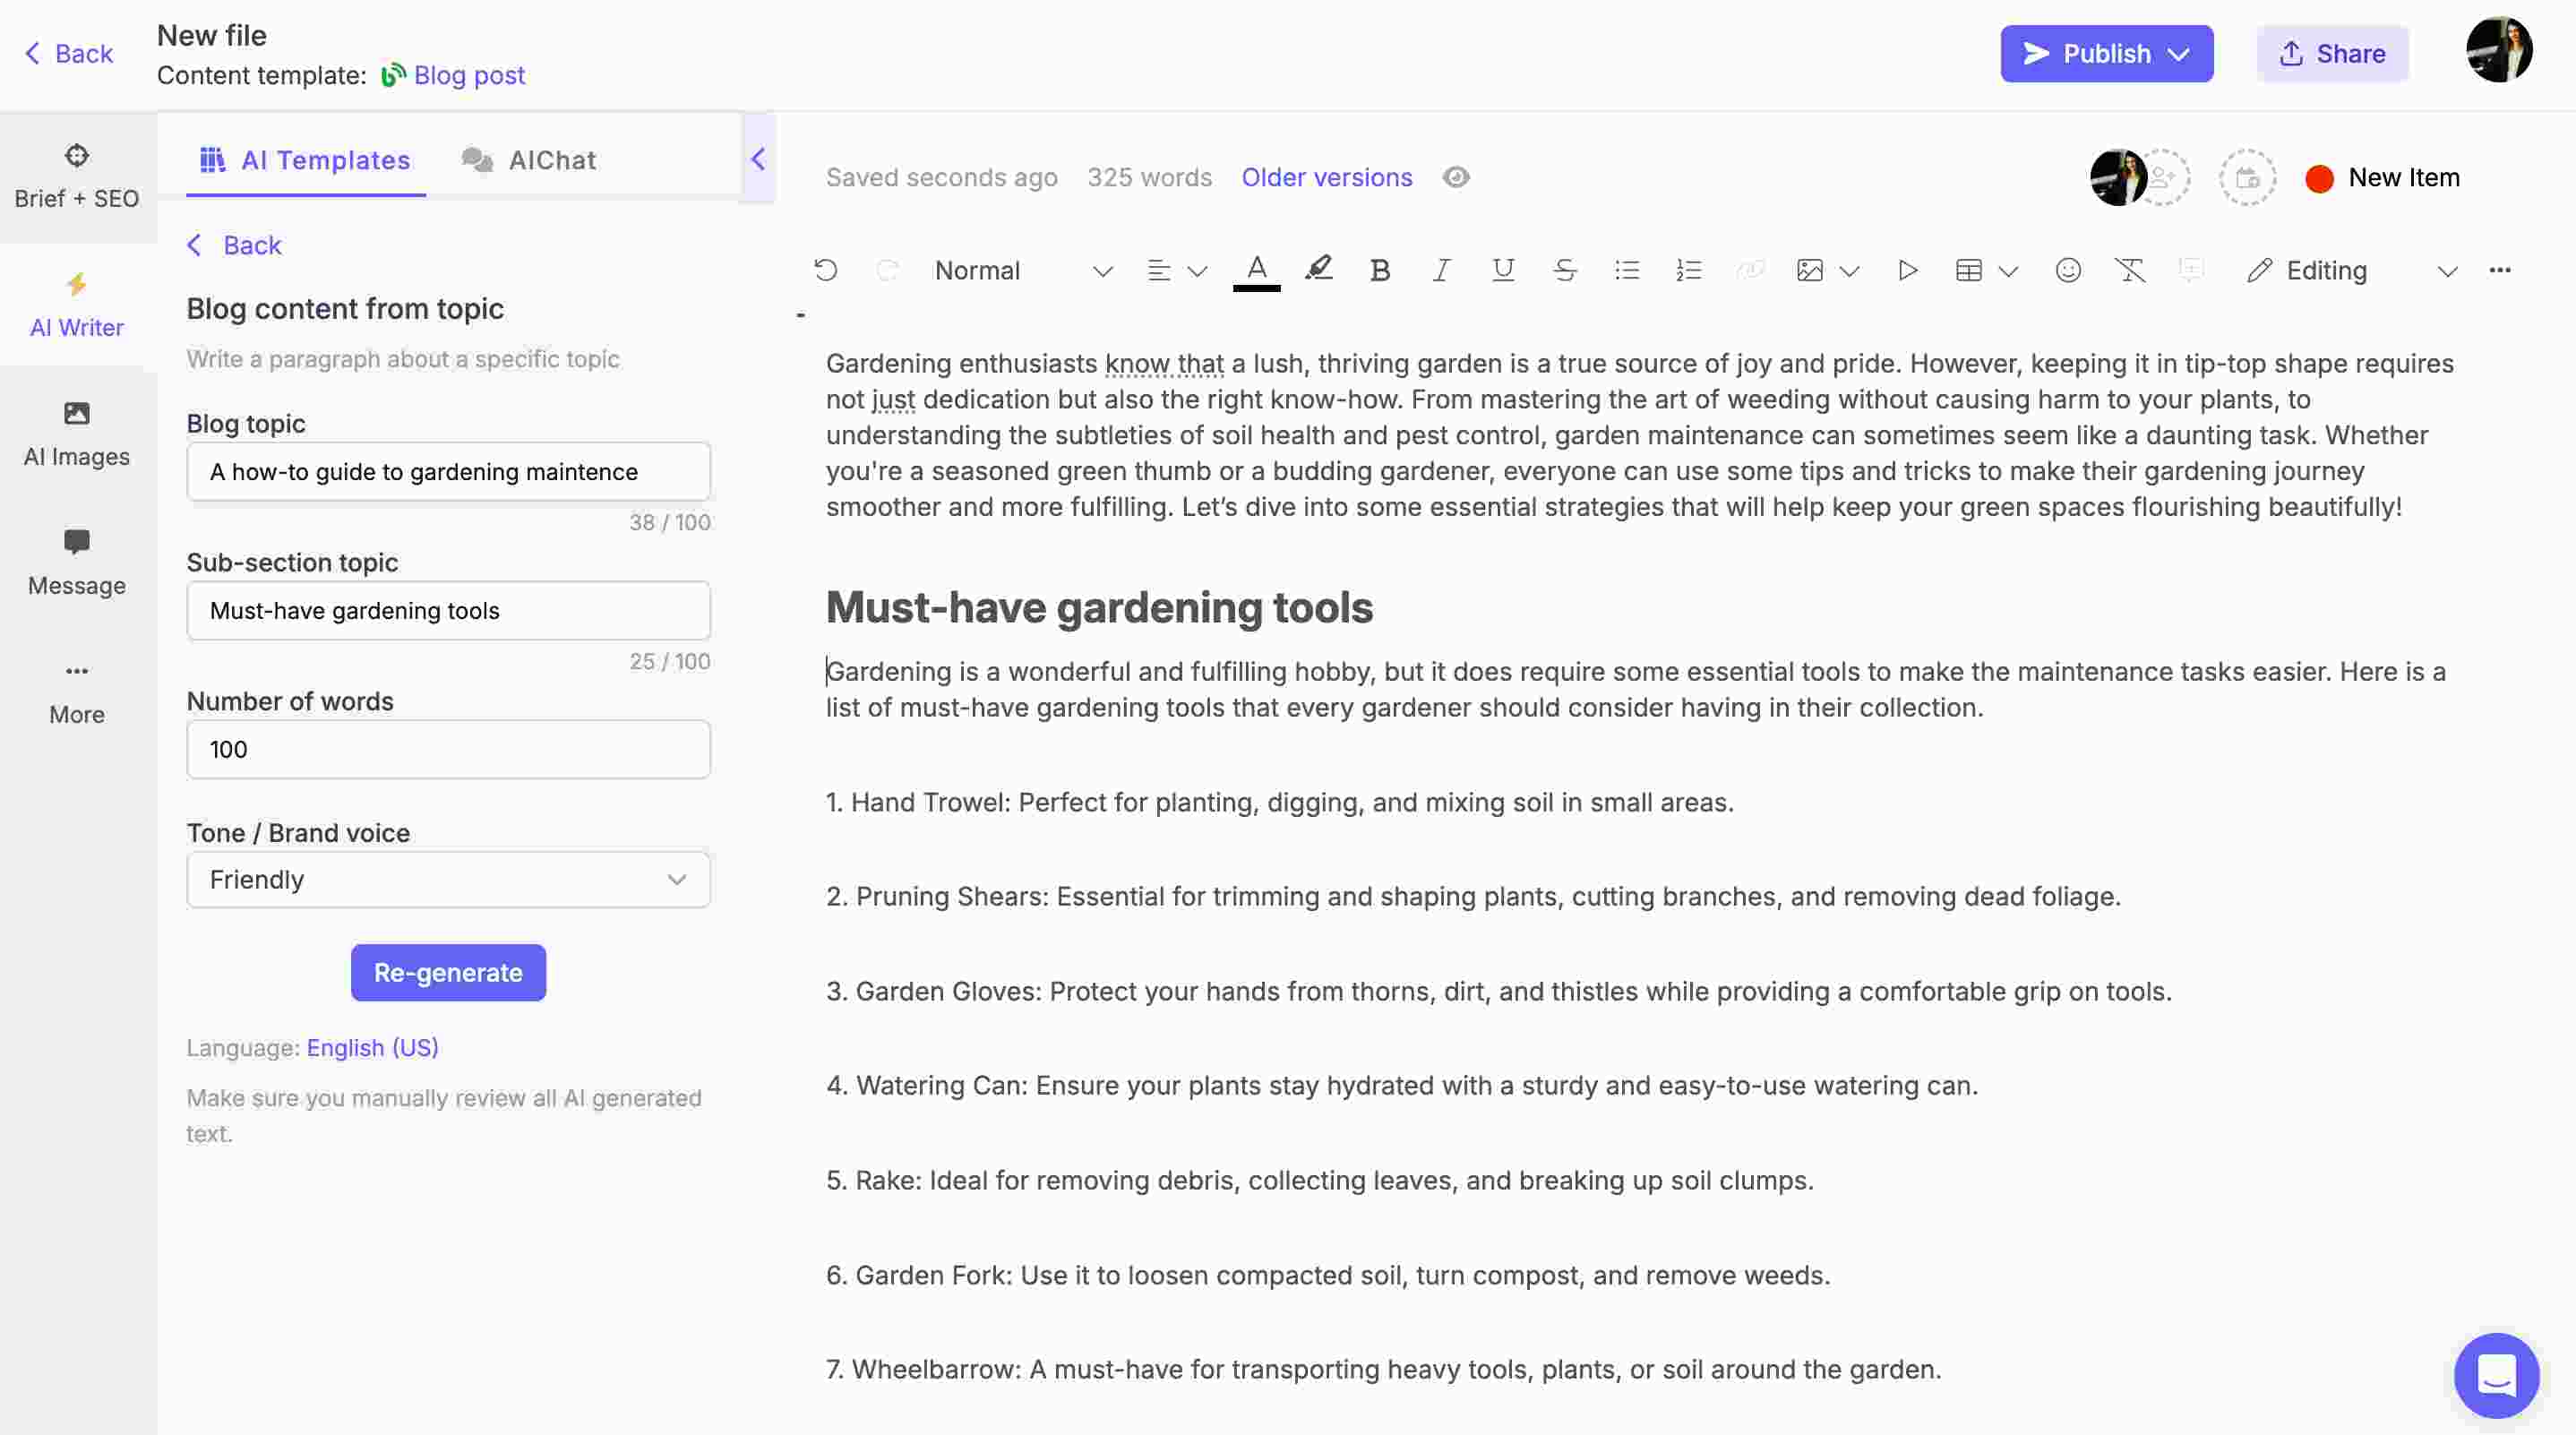Open the AI Writer panel

pyautogui.click(x=77, y=306)
